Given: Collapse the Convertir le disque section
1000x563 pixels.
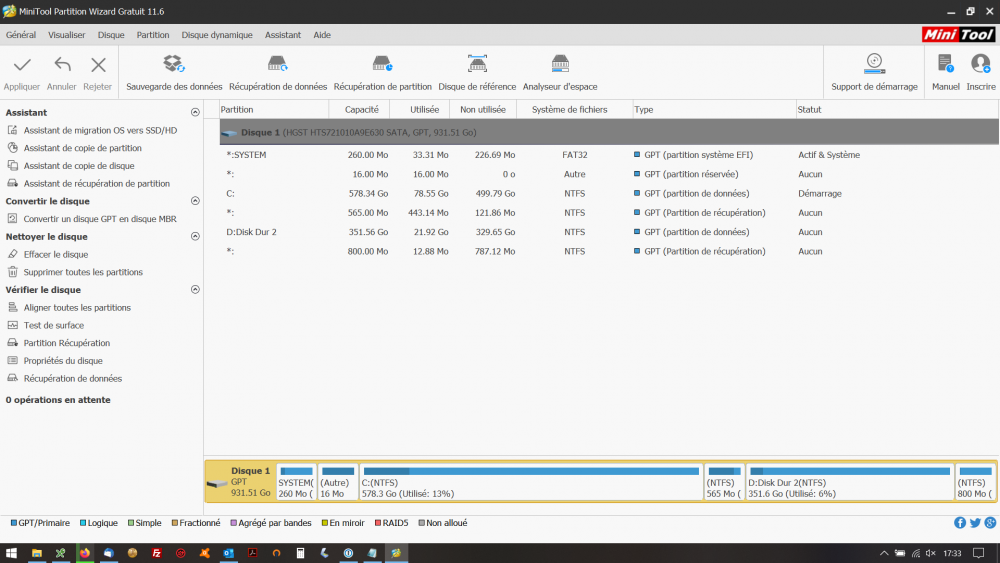Looking at the screenshot, I should tap(195, 201).
